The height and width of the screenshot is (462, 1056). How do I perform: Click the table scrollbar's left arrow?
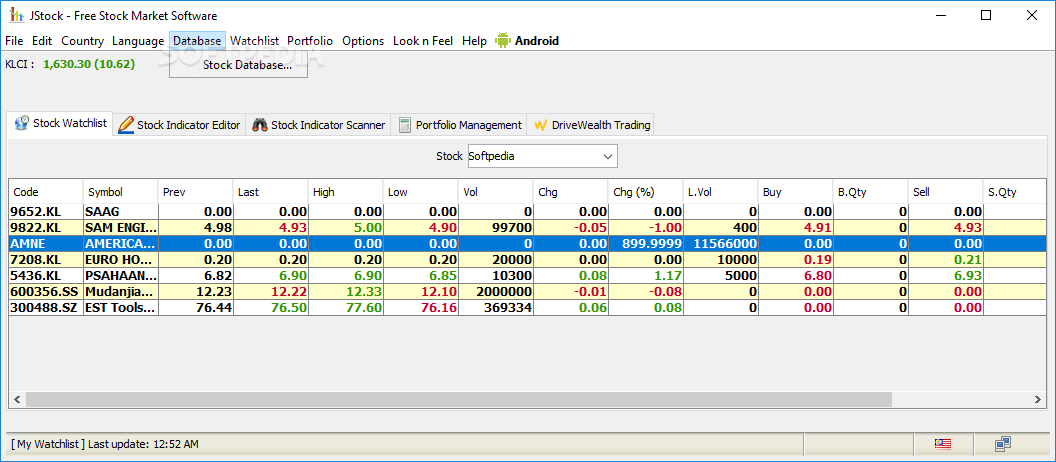pos(17,399)
